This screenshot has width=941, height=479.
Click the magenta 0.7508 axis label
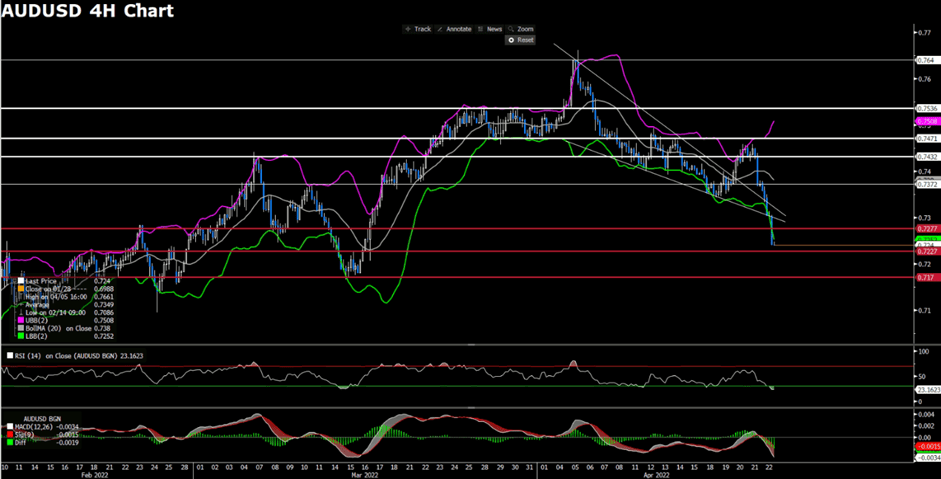point(927,121)
